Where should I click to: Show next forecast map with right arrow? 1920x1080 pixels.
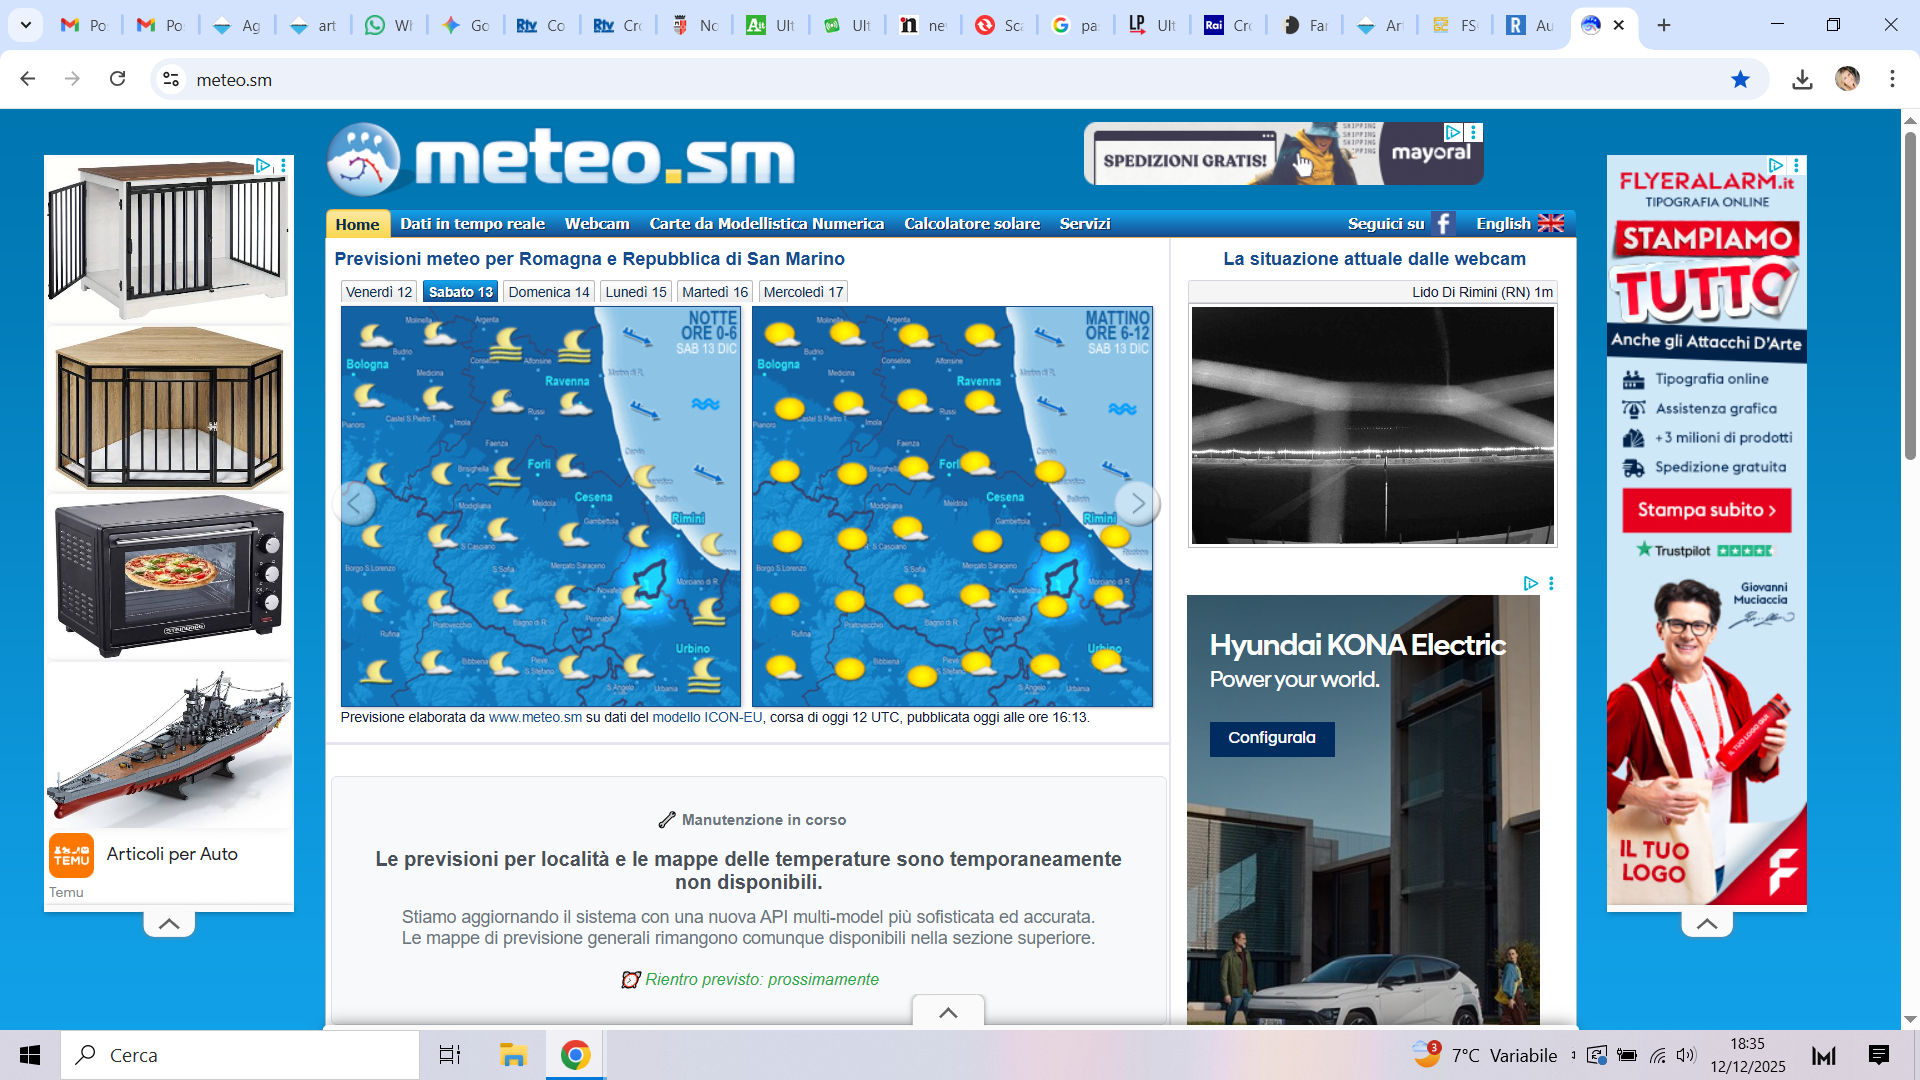coord(1137,503)
